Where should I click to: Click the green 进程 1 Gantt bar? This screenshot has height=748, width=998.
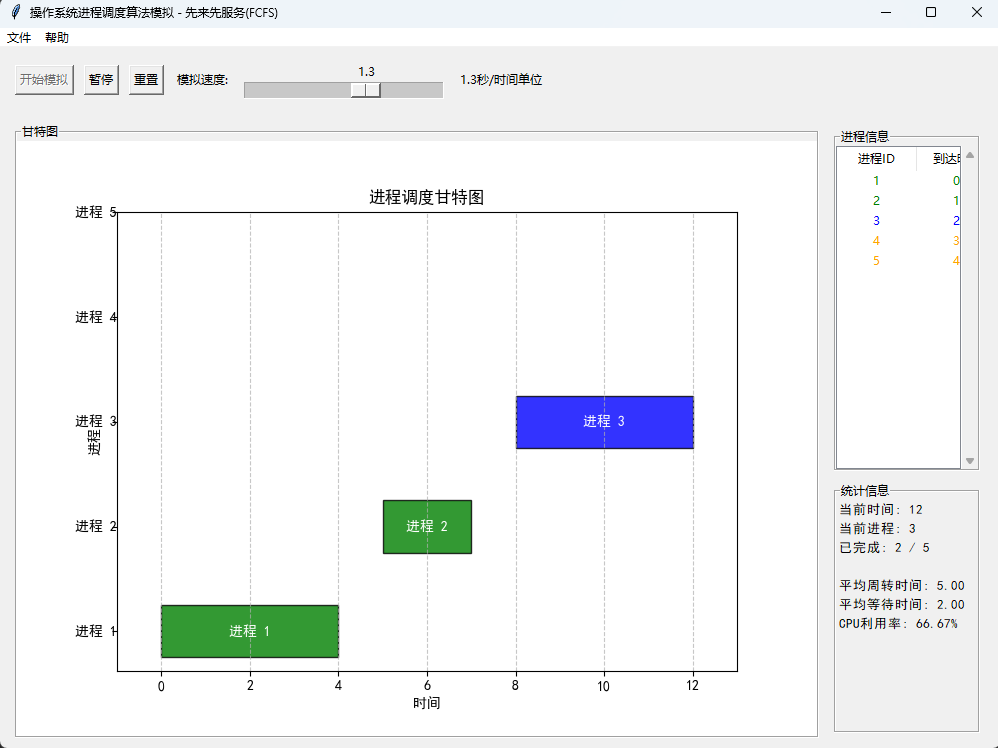(250, 631)
